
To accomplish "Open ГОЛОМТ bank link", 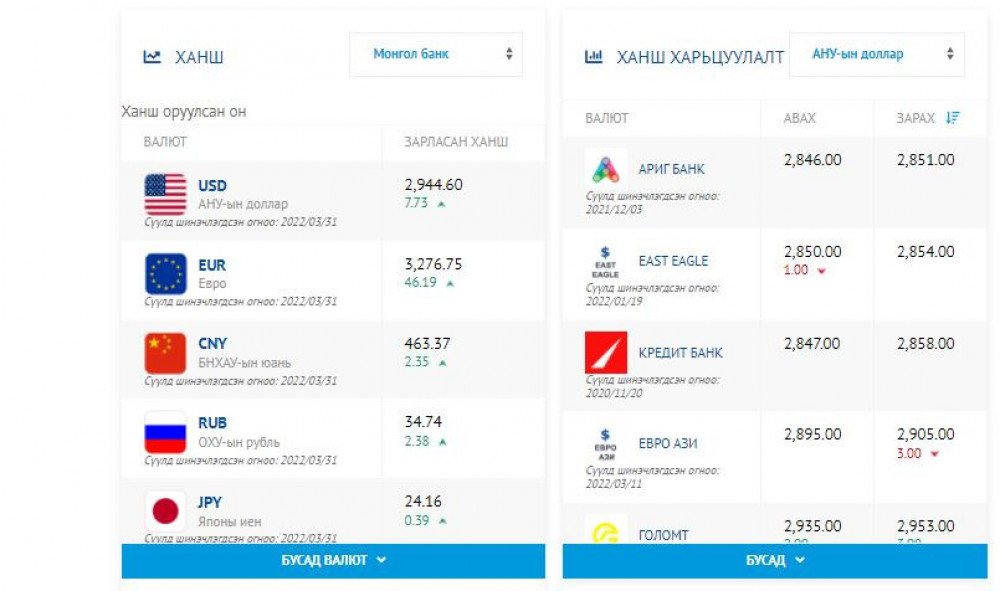I will tap(663, 535).
